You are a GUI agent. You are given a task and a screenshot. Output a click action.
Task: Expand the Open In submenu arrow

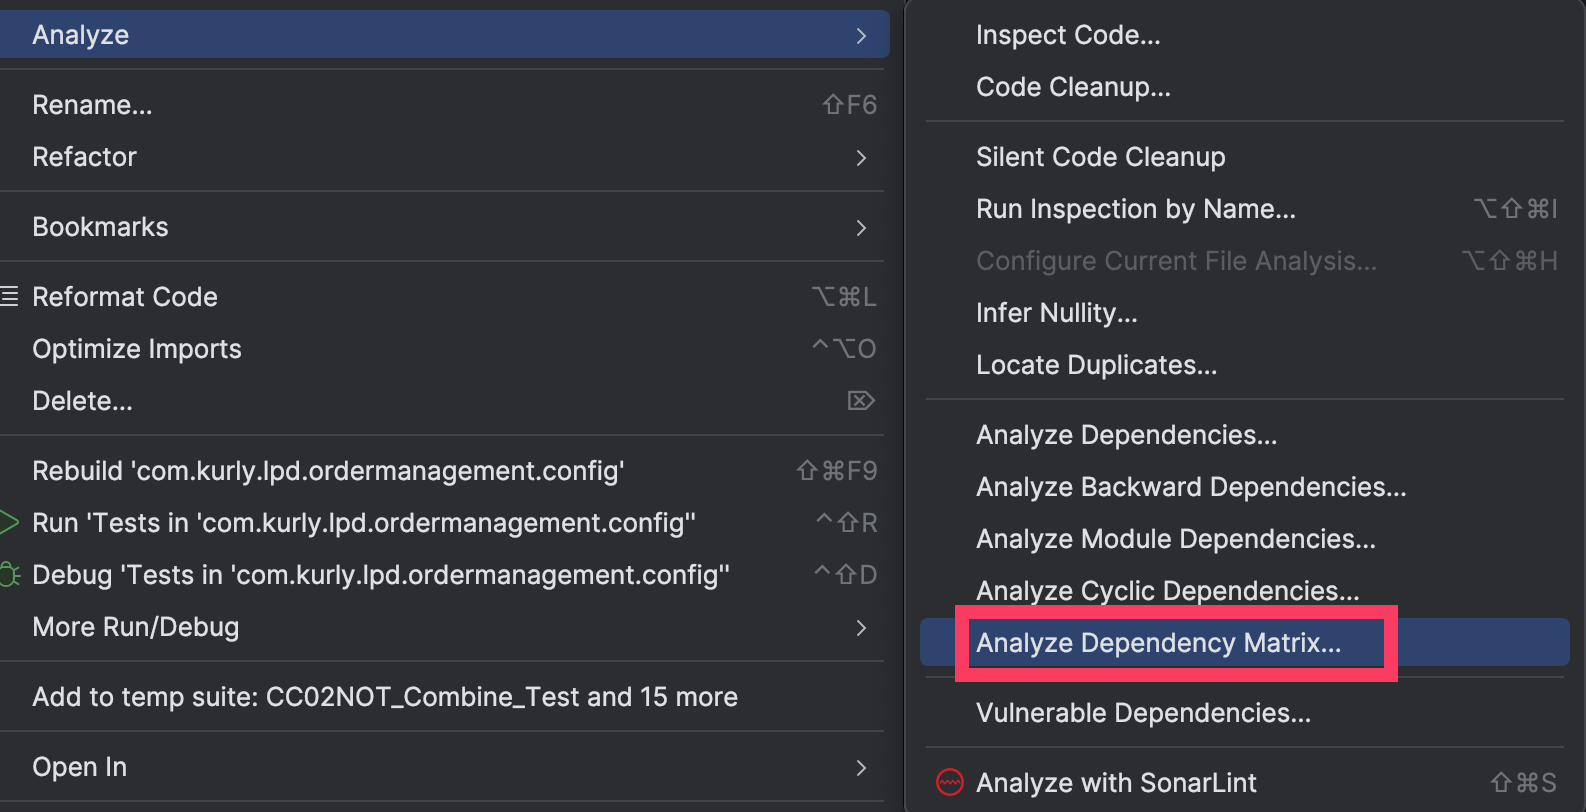pos(861,768)
